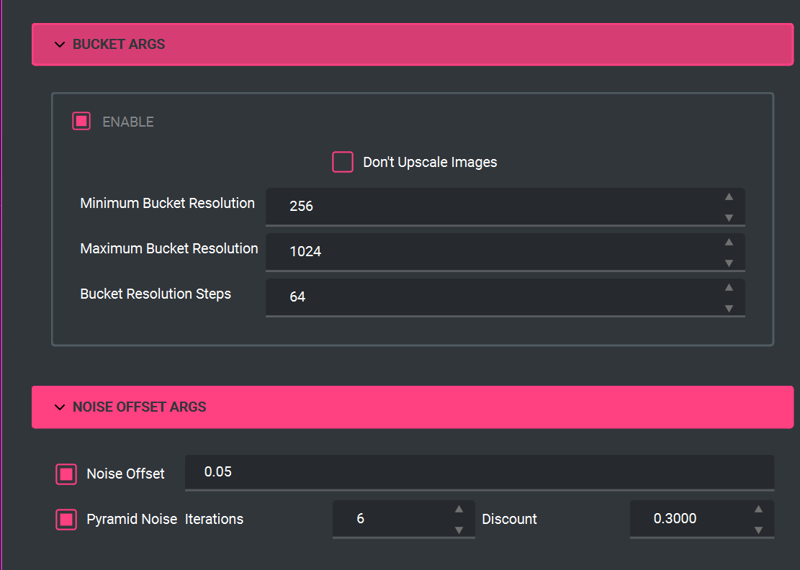Collapse the Bucket Args section chevron
The image size is (800, 570).
(x=60, y=44)
